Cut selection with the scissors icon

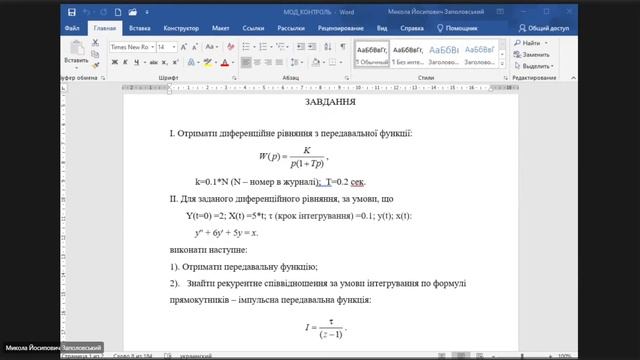pos(96,42)
